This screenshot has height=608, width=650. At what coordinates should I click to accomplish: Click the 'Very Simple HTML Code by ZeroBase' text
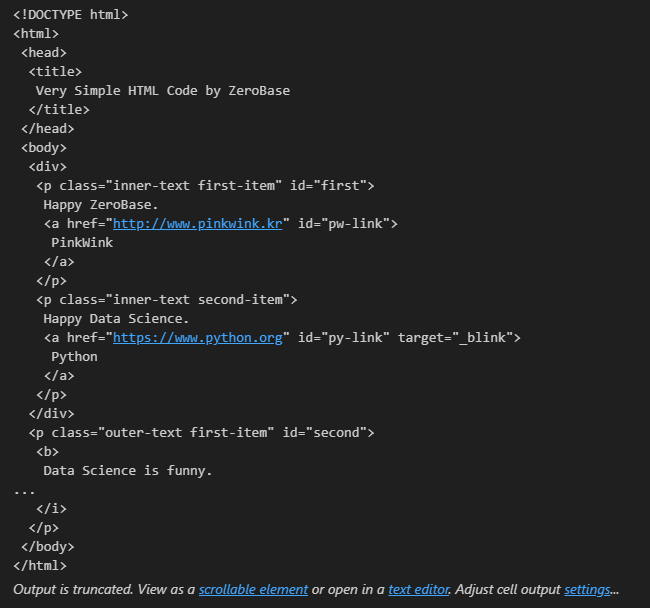pyautogui.click(x=162, y=91)
